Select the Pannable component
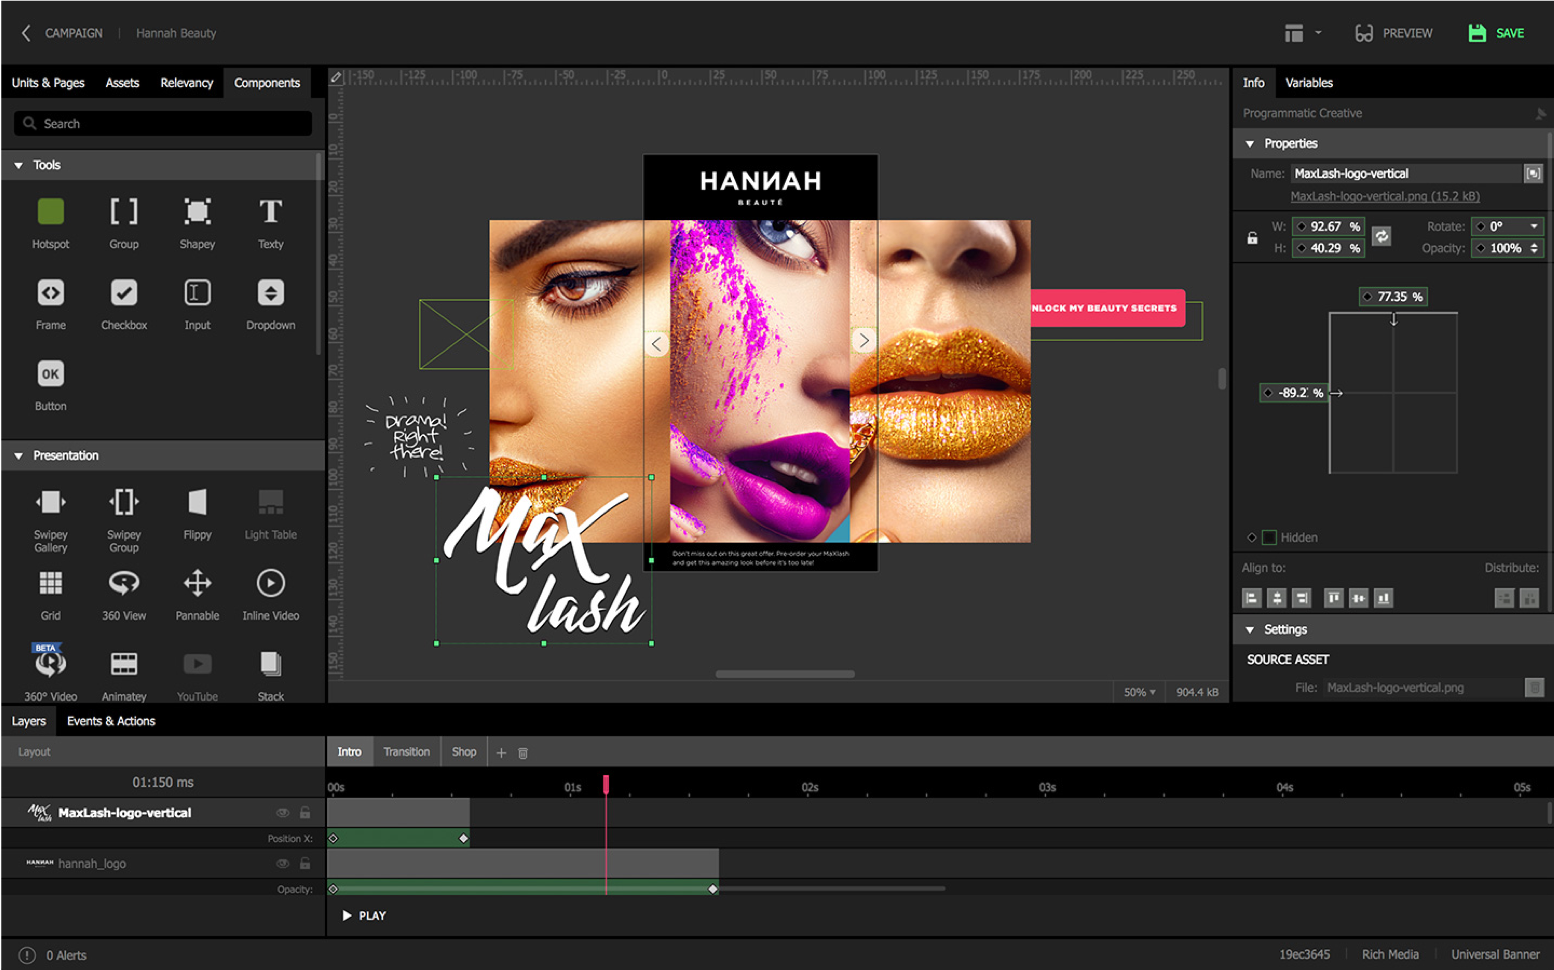Viewport: 1554px width, 970px height. (197, 583)
